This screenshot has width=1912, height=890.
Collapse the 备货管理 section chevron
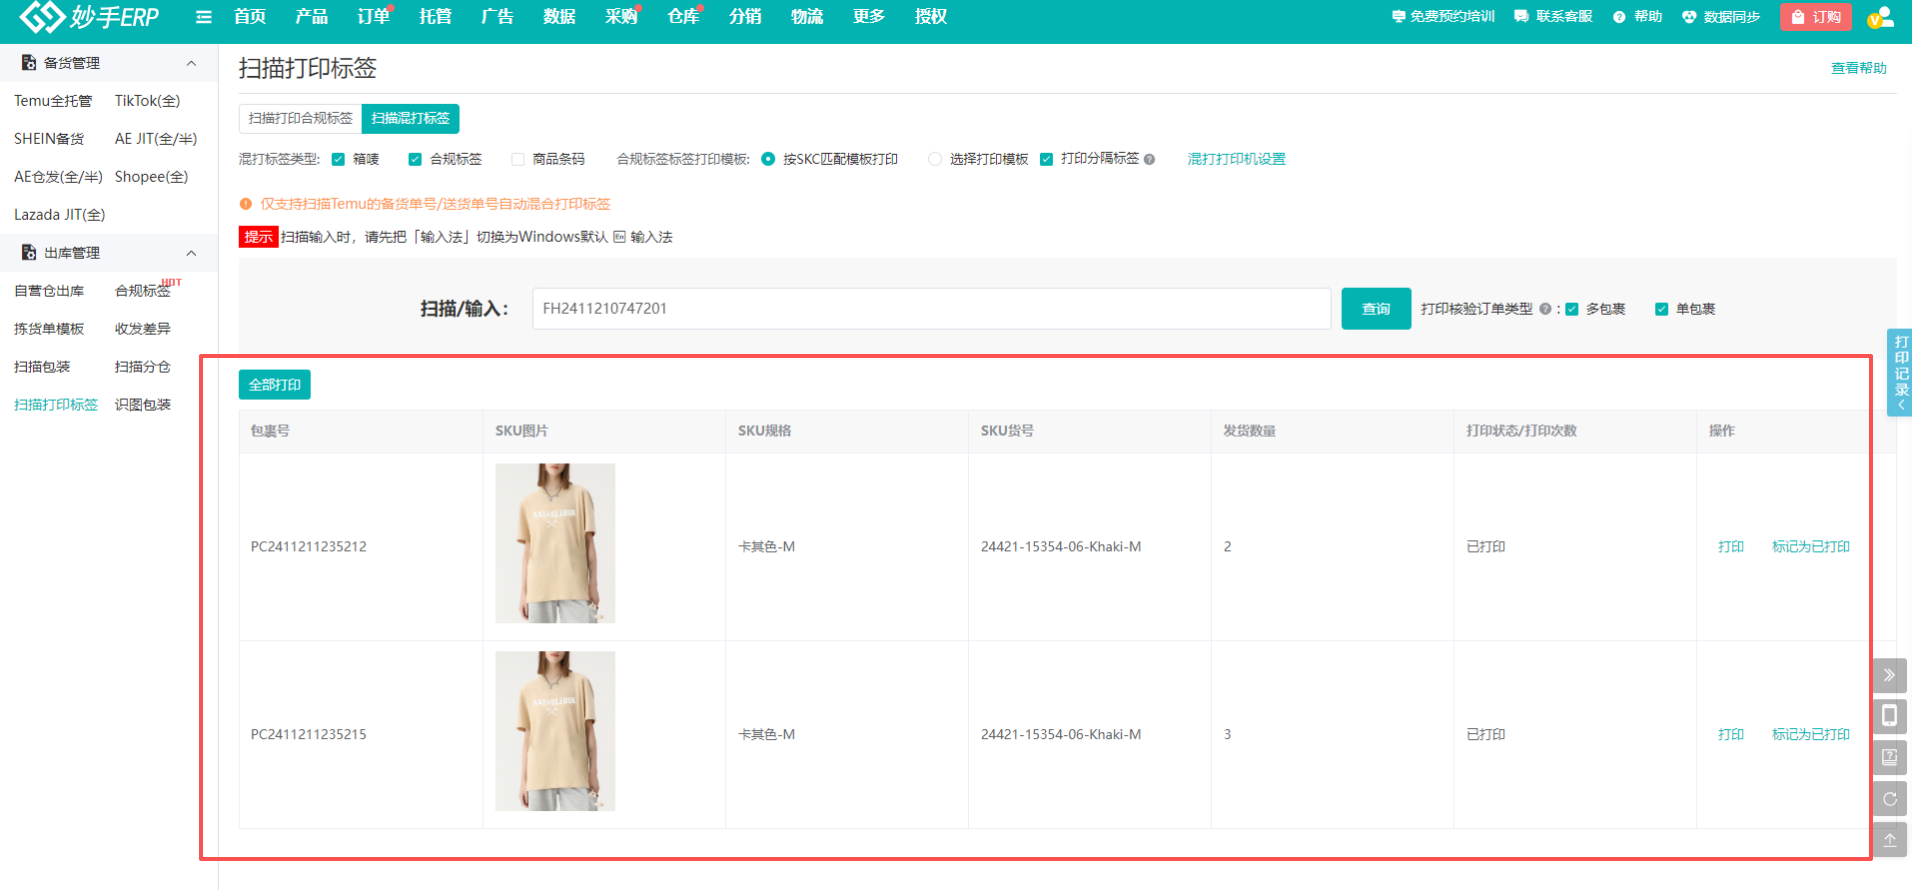coord(191,63)
